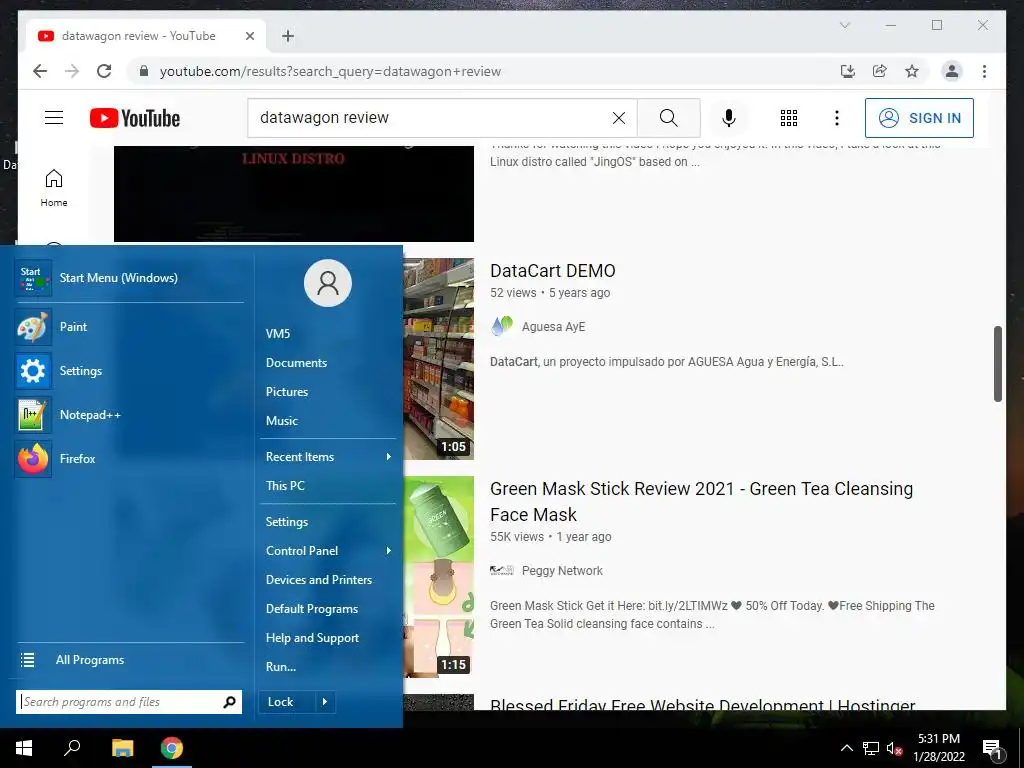Click the YouTube page vertical scrollbar
Screen dimensions: 1024x768
(997, 364)
